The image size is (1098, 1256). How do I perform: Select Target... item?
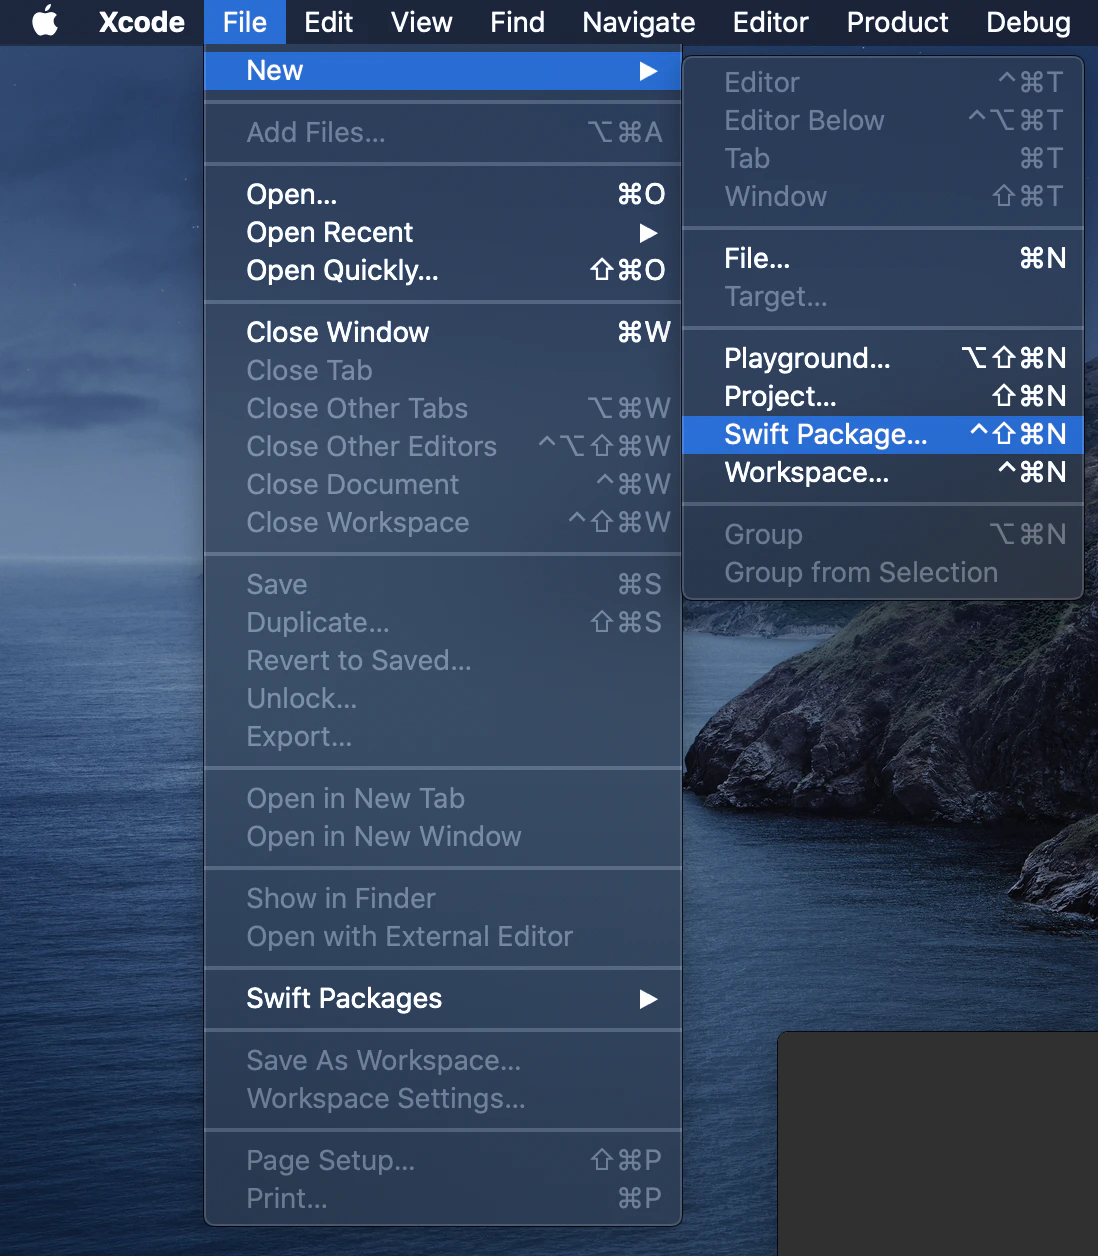tap(883, 296)
